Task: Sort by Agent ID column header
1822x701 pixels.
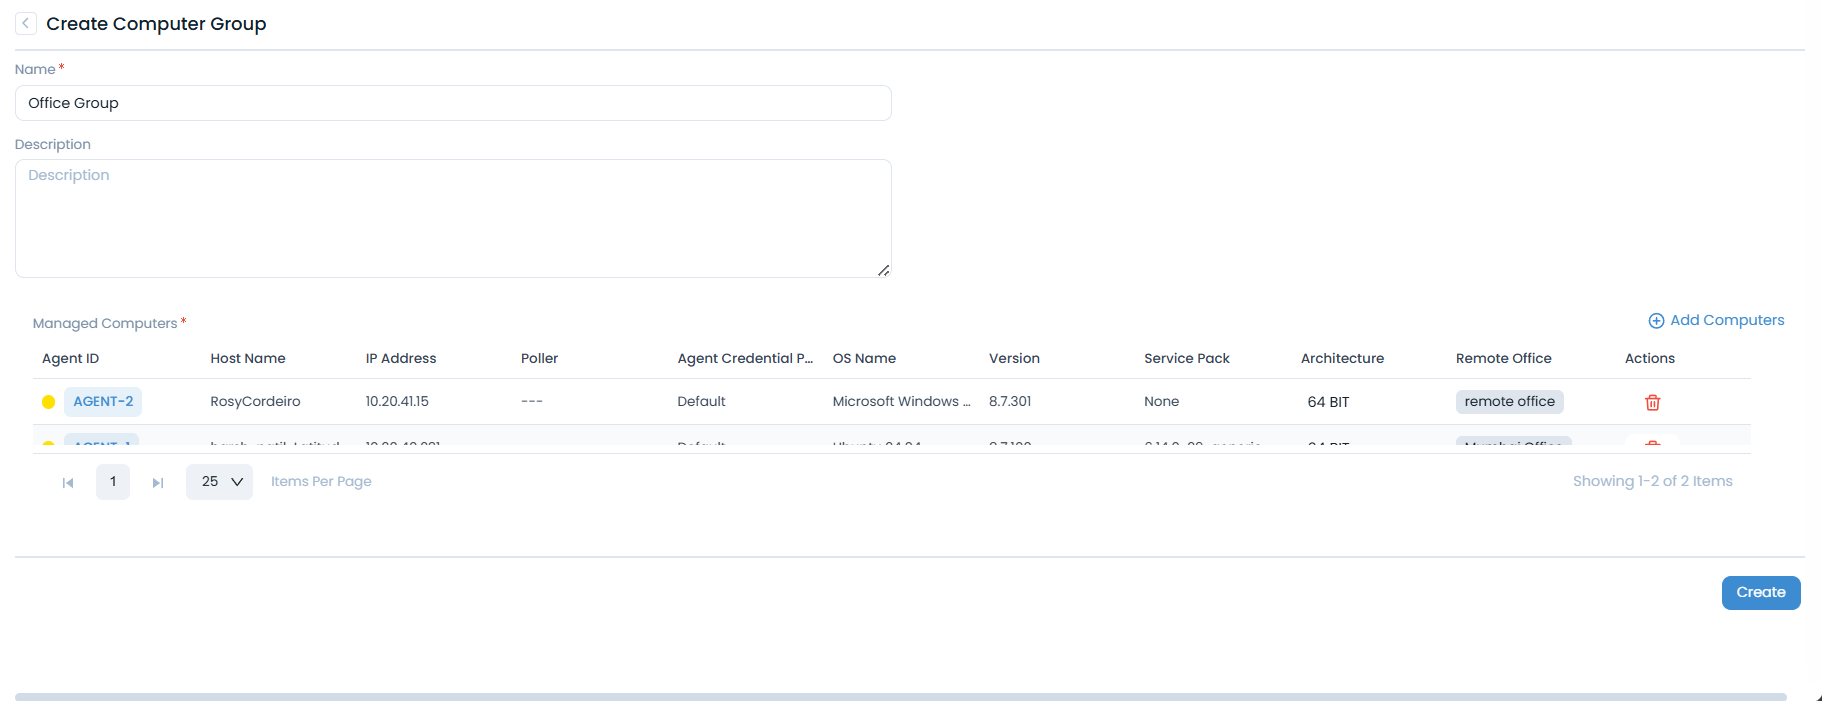Action: pos(70,358)
